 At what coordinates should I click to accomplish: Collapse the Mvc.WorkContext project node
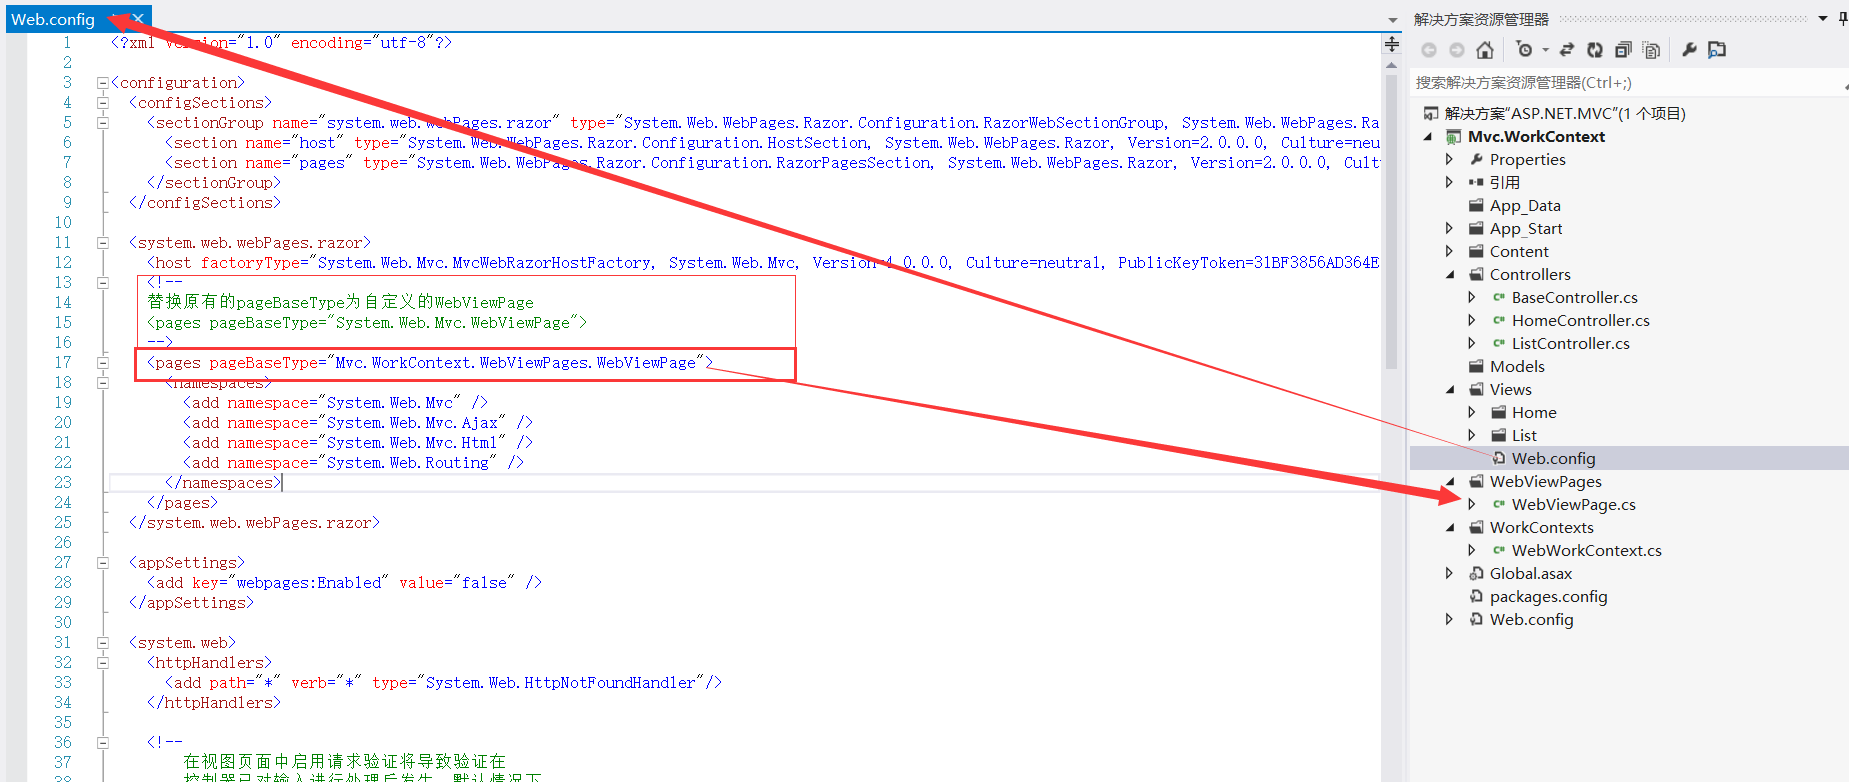point(1428,137)
